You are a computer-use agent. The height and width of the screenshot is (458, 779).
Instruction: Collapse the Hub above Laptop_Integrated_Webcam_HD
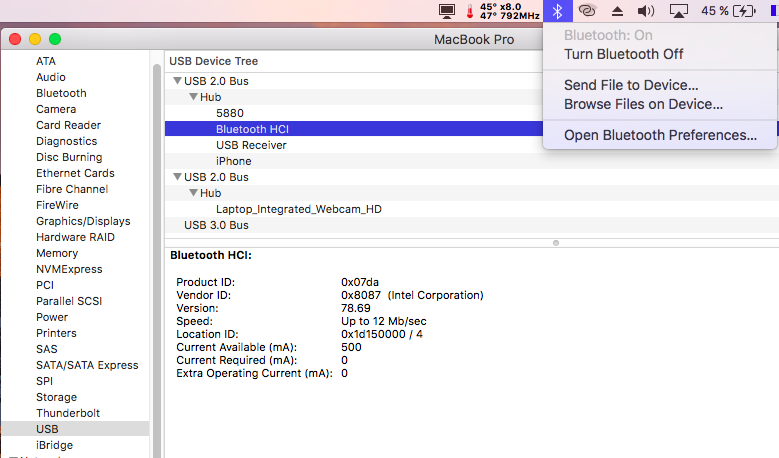(x=193, y=192)
